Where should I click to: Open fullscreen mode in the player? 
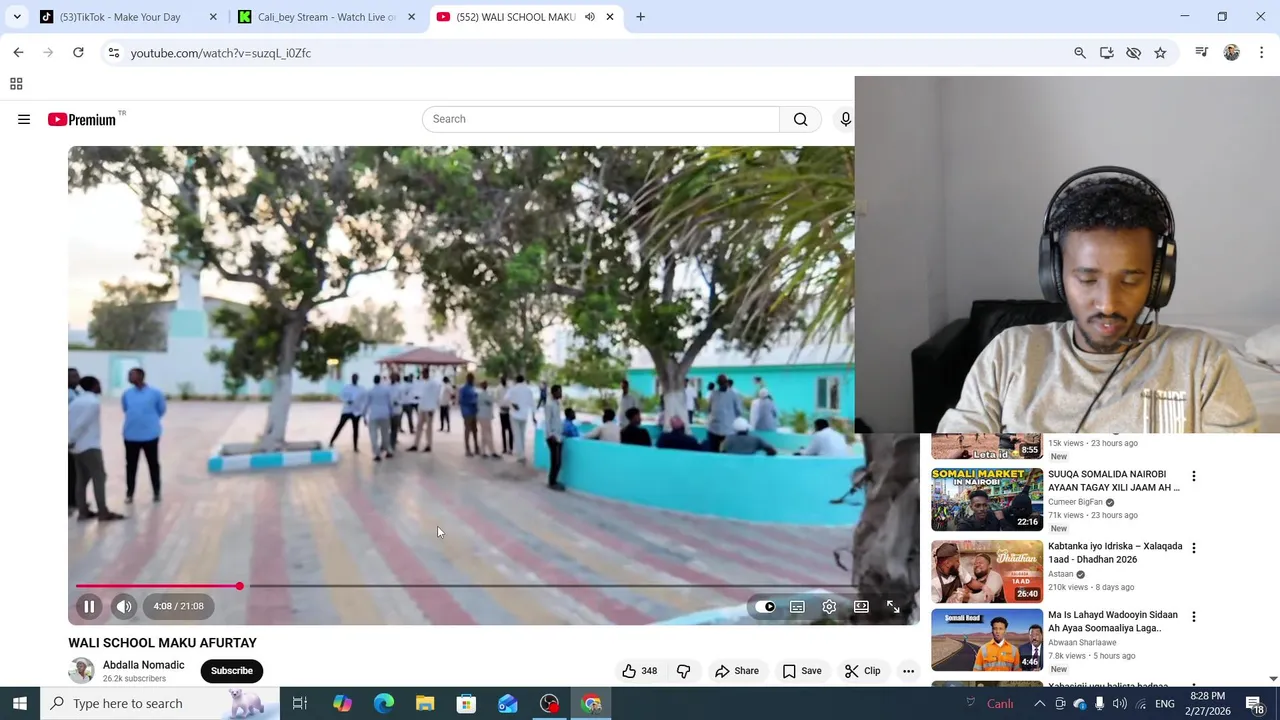(893, 607)
